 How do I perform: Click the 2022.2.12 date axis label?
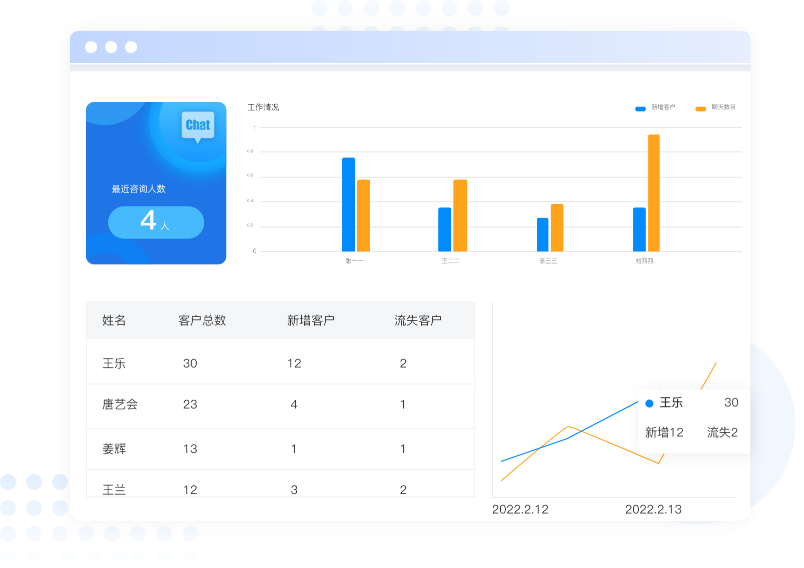tap(520, 509)
